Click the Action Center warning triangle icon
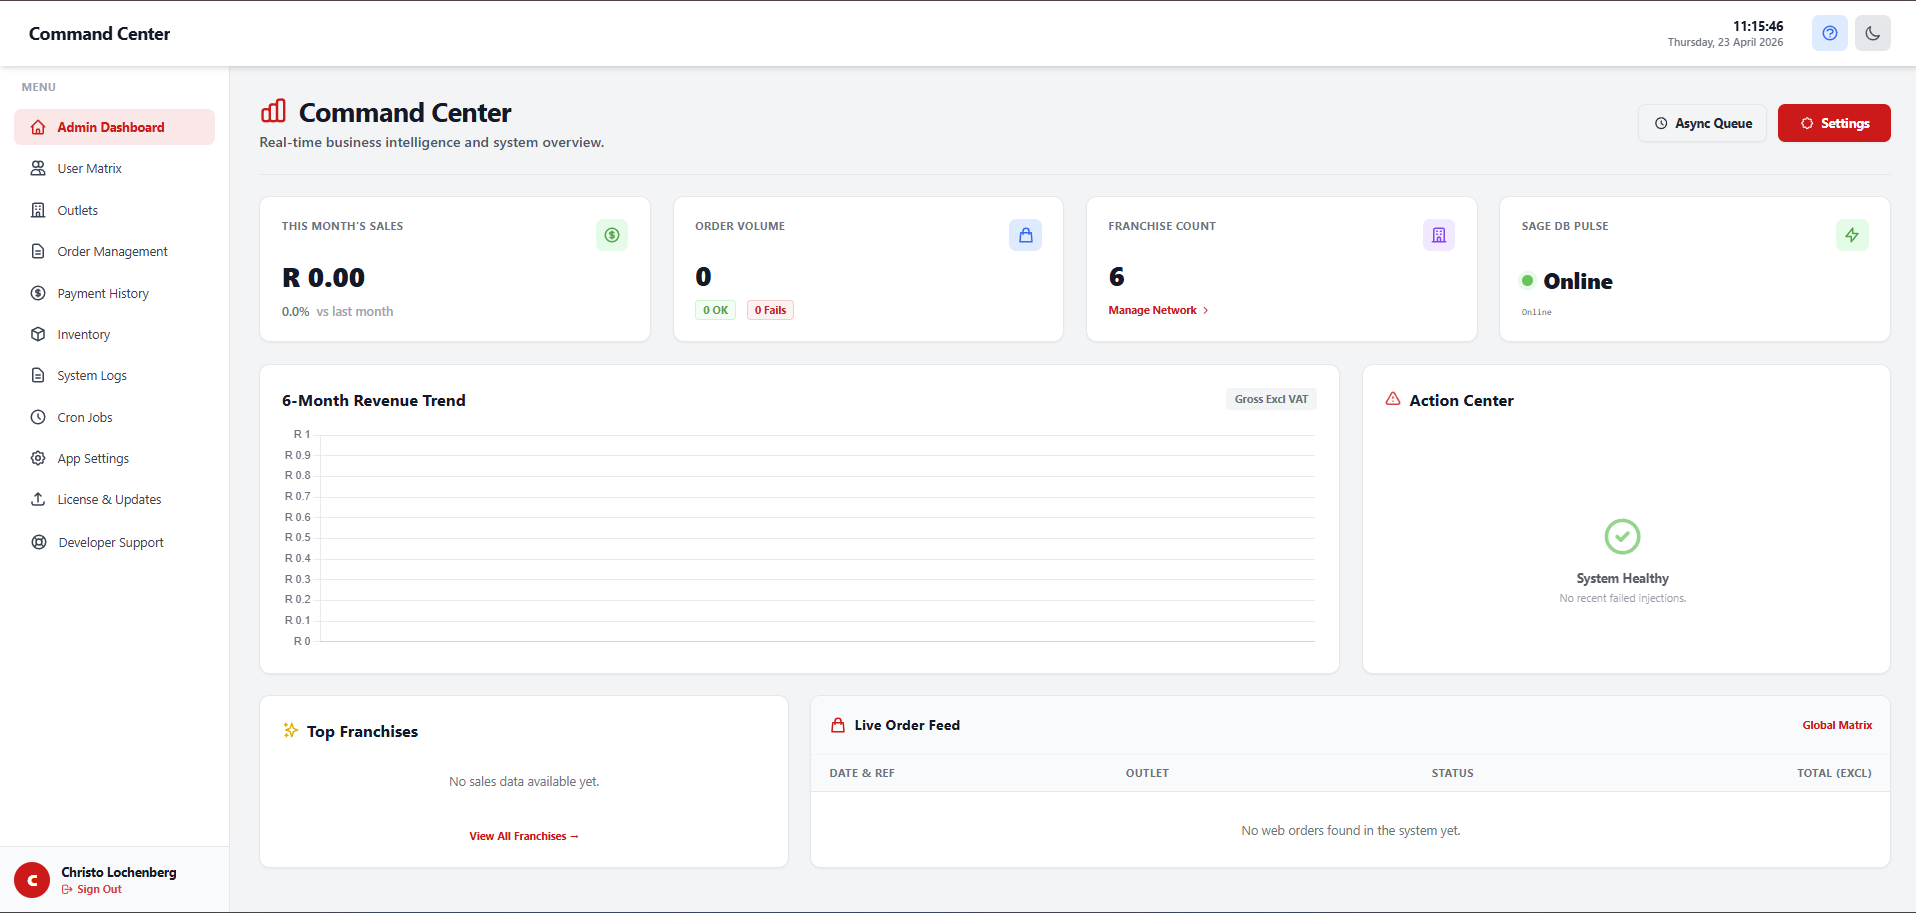Image resolution: width=1916 pixels, height=913 pixels. tap(1393, 399)
